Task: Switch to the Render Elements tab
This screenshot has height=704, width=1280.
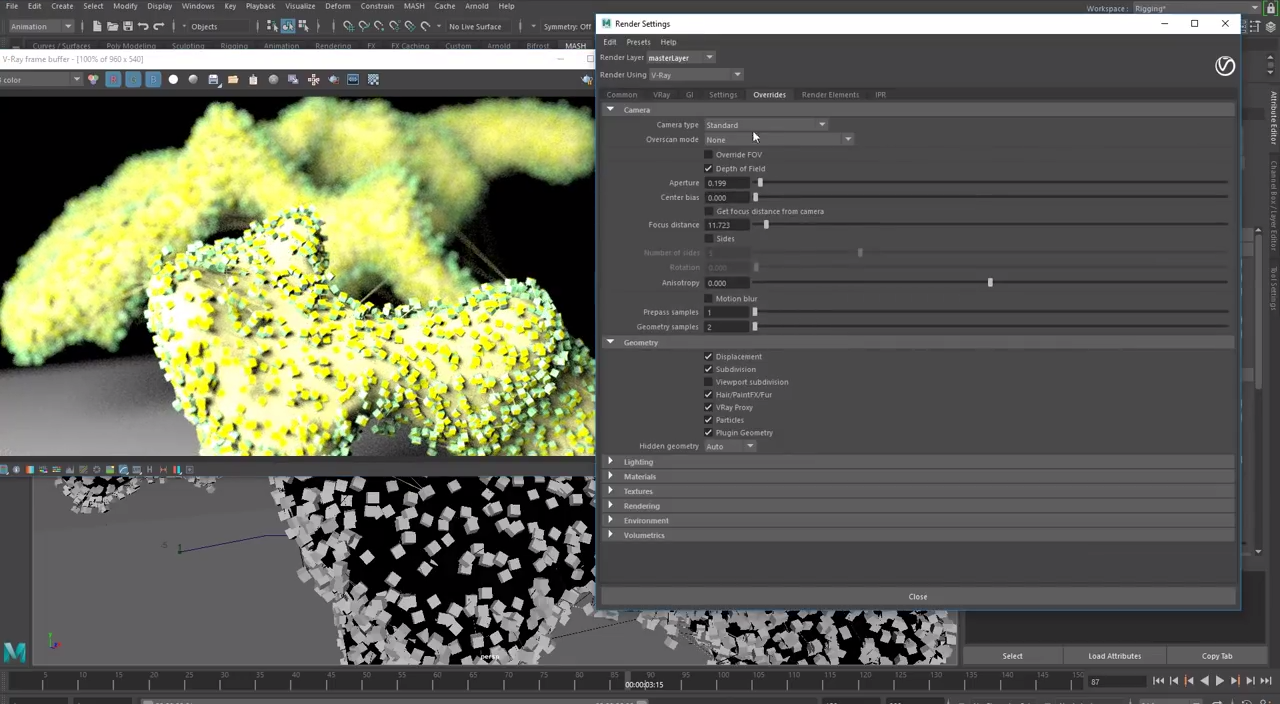Action: pos(830,94)
